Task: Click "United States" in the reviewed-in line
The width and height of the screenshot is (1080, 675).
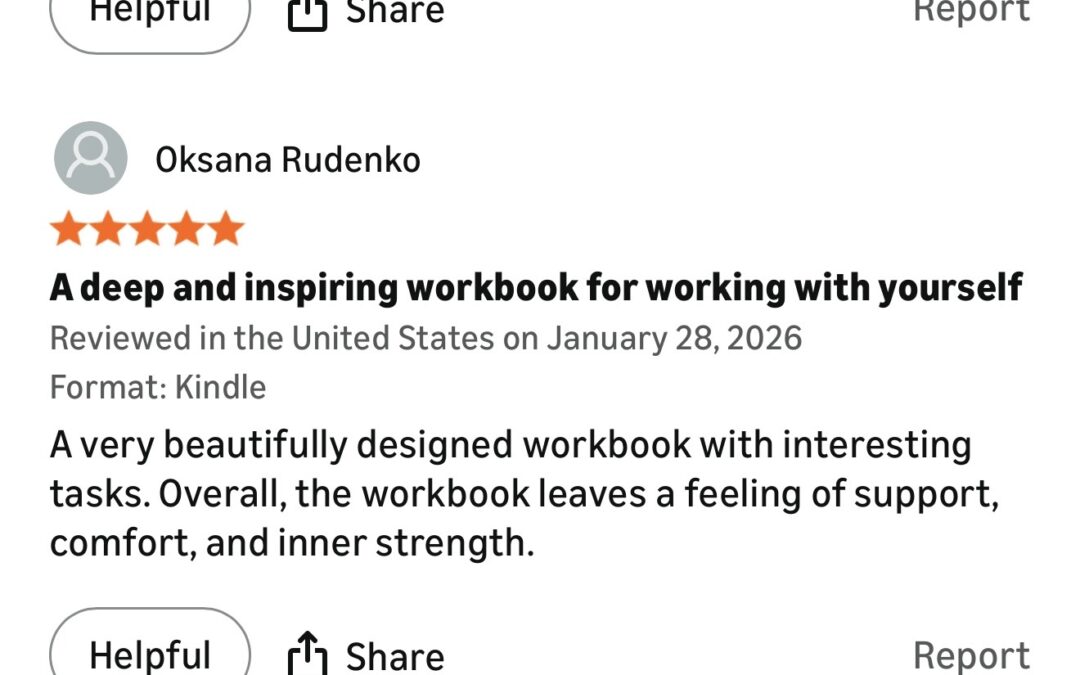Action: [x=392, y=338]
